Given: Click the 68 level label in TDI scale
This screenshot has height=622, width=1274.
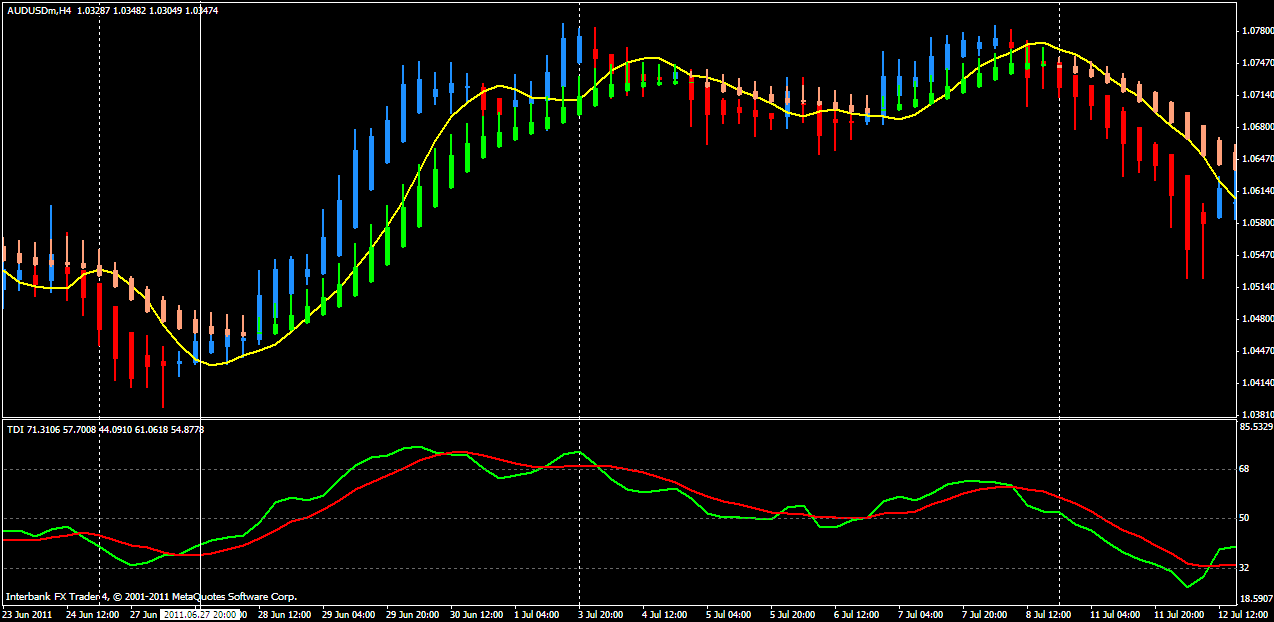Looking at the screenshot, I should pos(1246,468).
